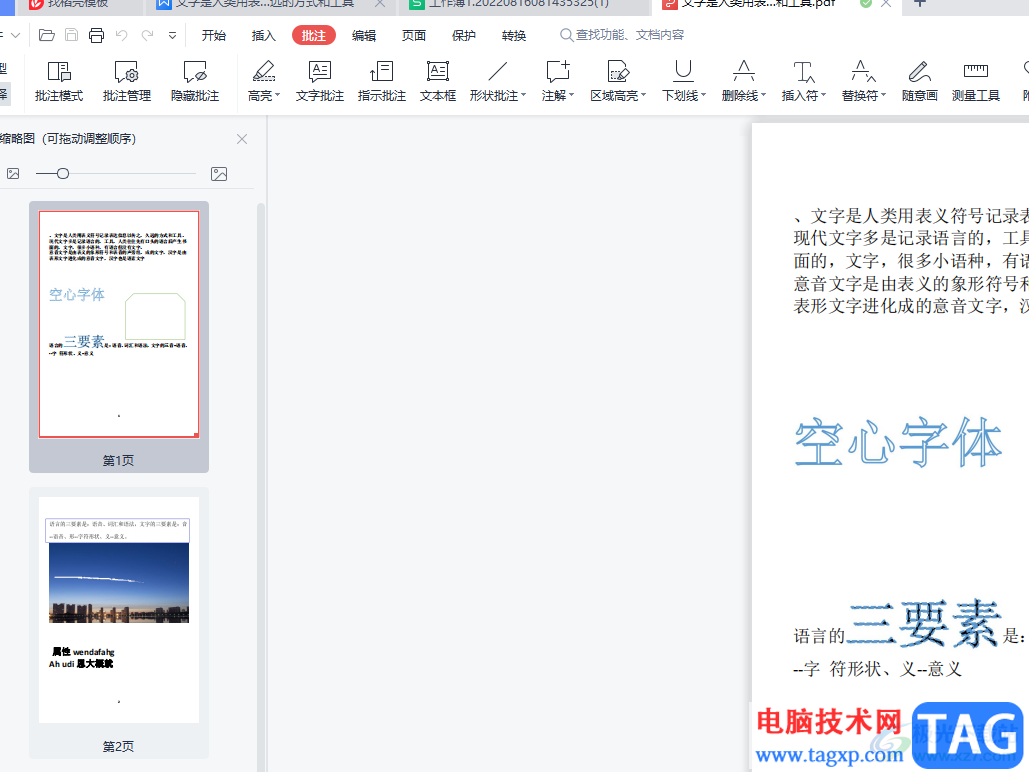Open the 转换 tab
The width and height of the screenshot is (1029, 772).
[x=514, y=35]
